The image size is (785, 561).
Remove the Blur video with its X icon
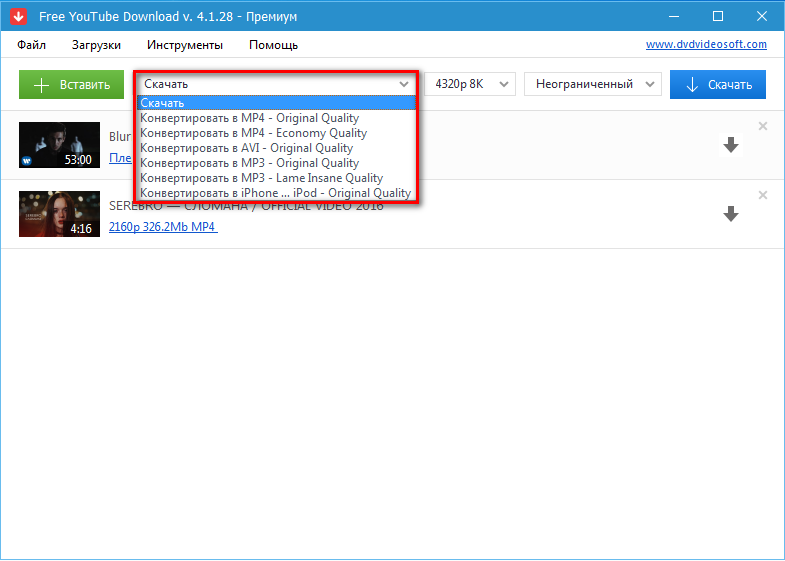click(x=763, y=126)
